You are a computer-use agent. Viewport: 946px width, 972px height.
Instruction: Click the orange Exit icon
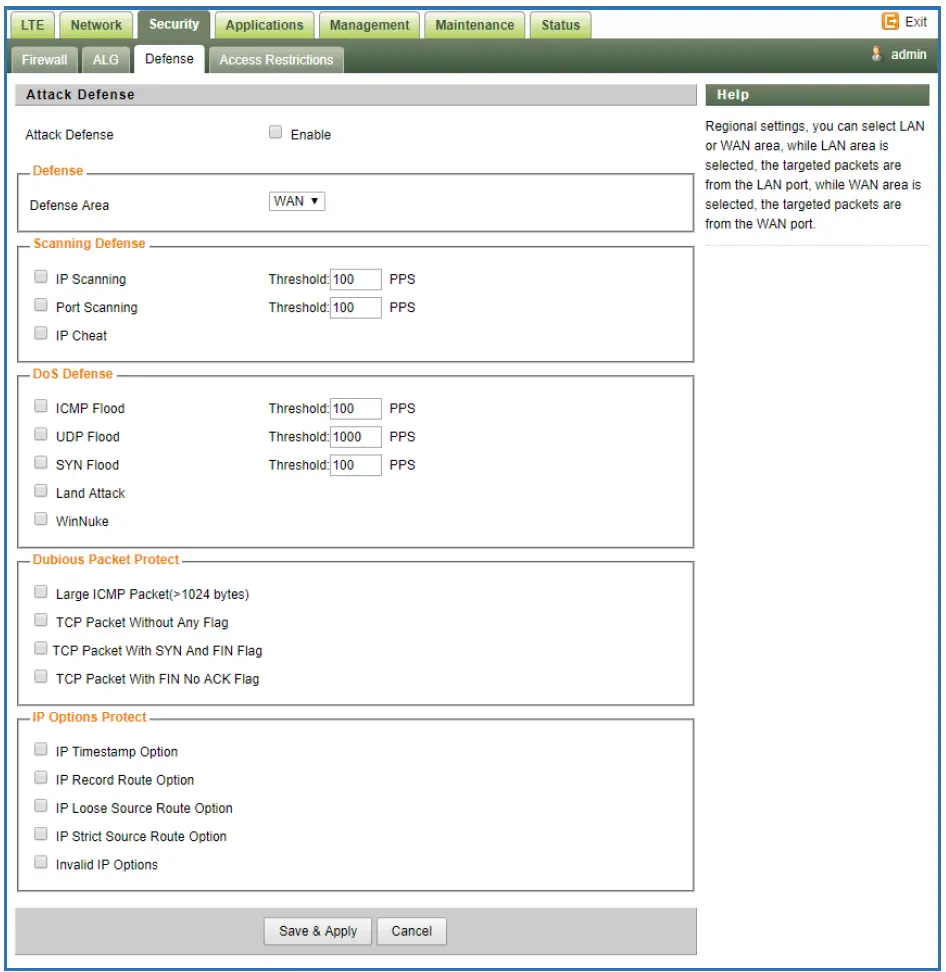tap(890, 22)
